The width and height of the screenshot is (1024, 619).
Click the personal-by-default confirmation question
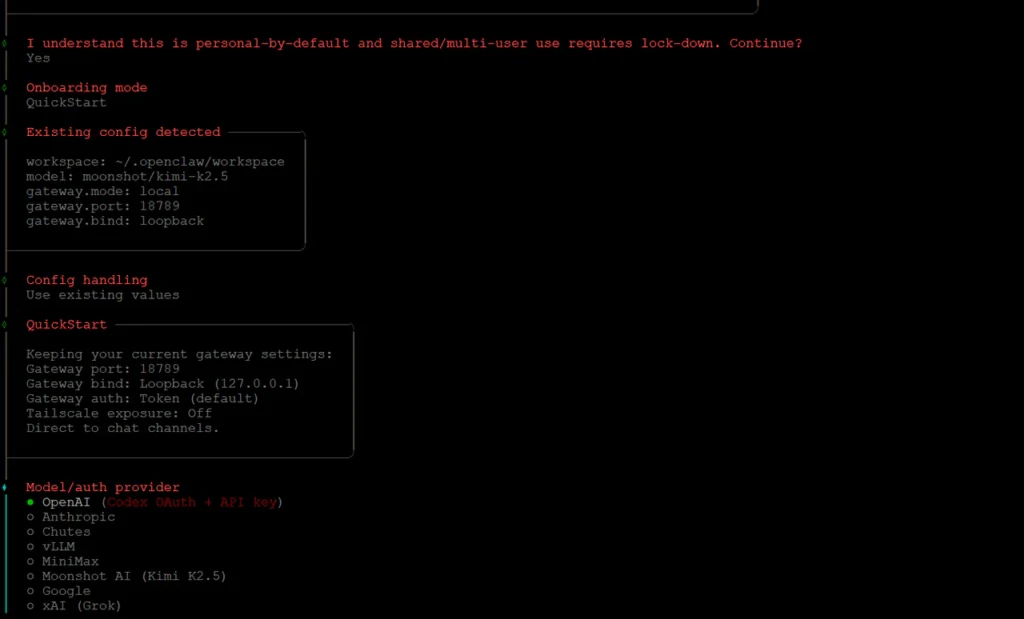(x=414, y=43)
